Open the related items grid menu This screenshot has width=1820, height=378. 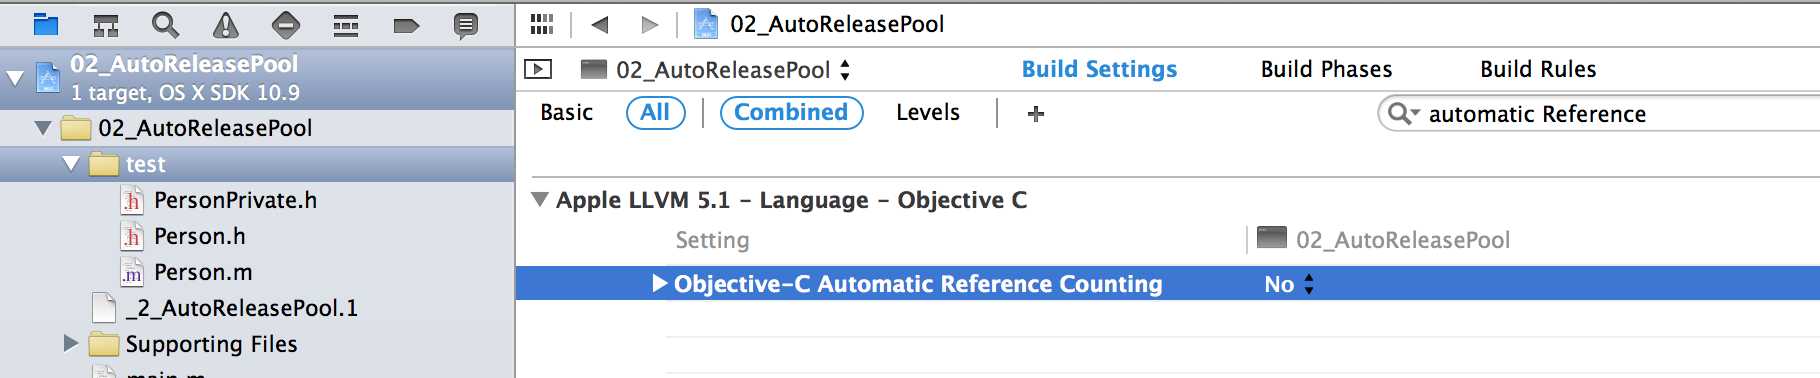[542, 24]
